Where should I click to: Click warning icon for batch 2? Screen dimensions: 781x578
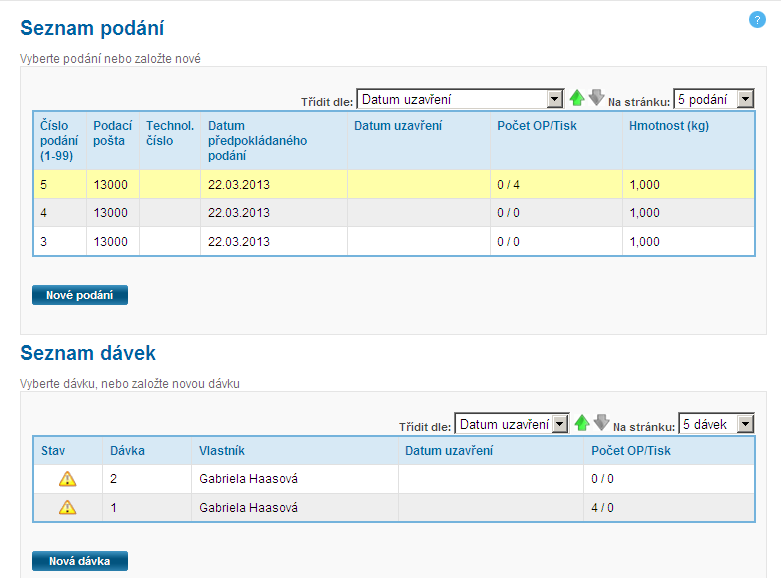tap(67, 479)
